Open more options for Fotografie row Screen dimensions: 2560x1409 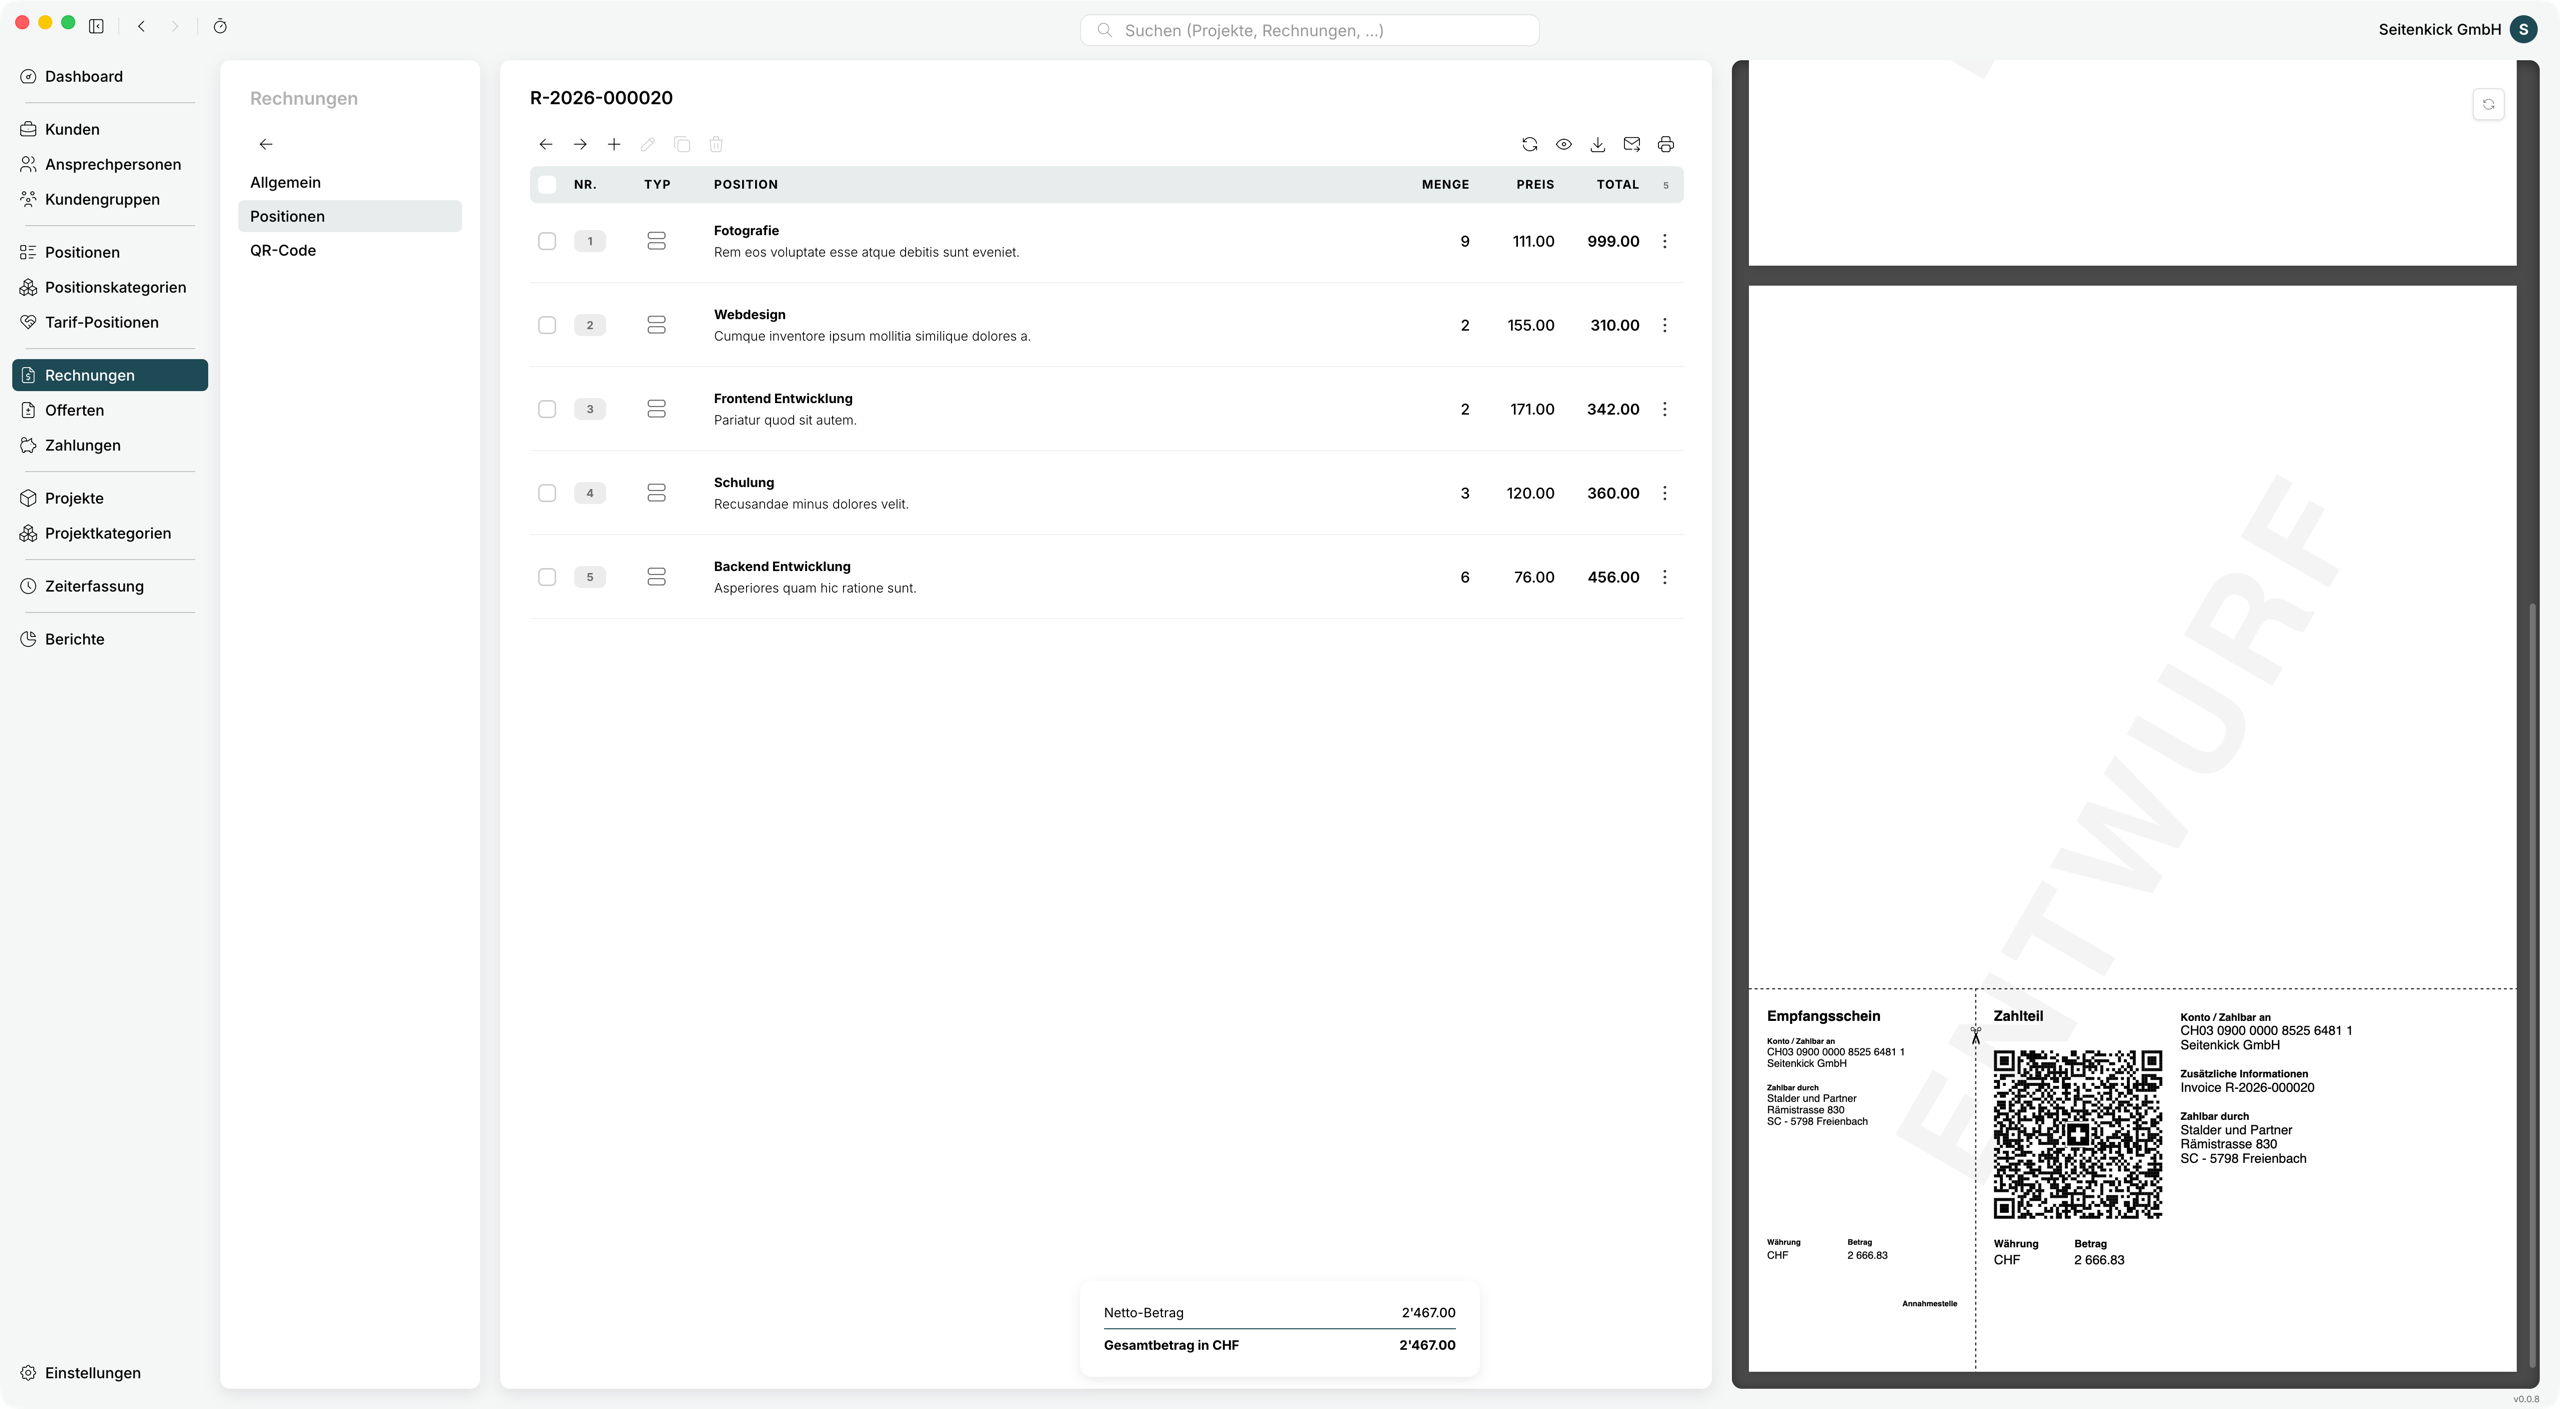[x=1665, y=241]
